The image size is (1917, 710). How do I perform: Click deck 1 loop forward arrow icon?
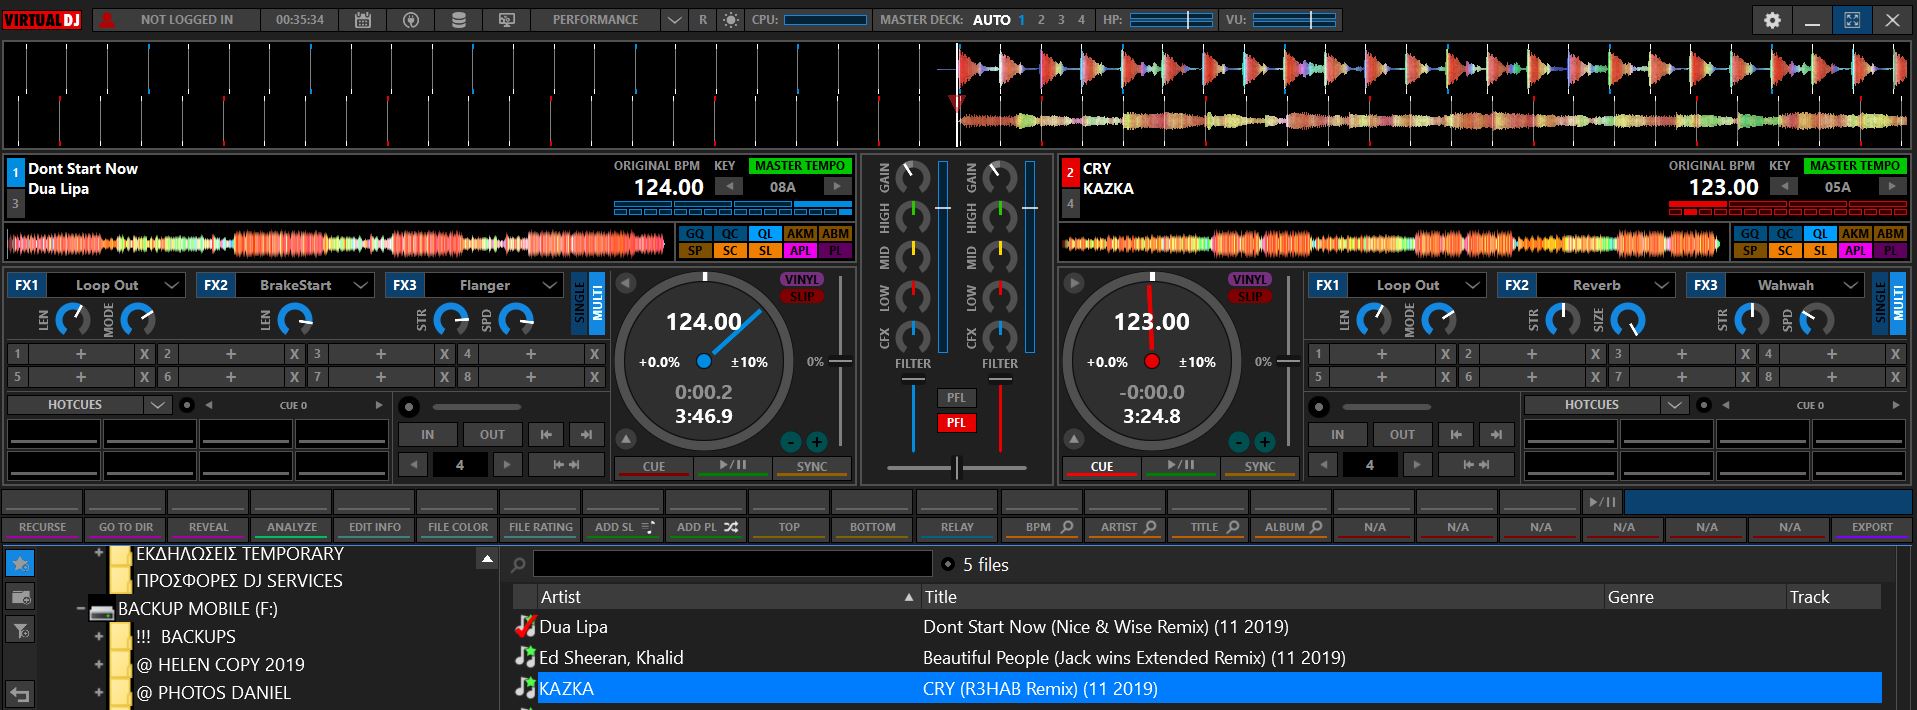586,435
